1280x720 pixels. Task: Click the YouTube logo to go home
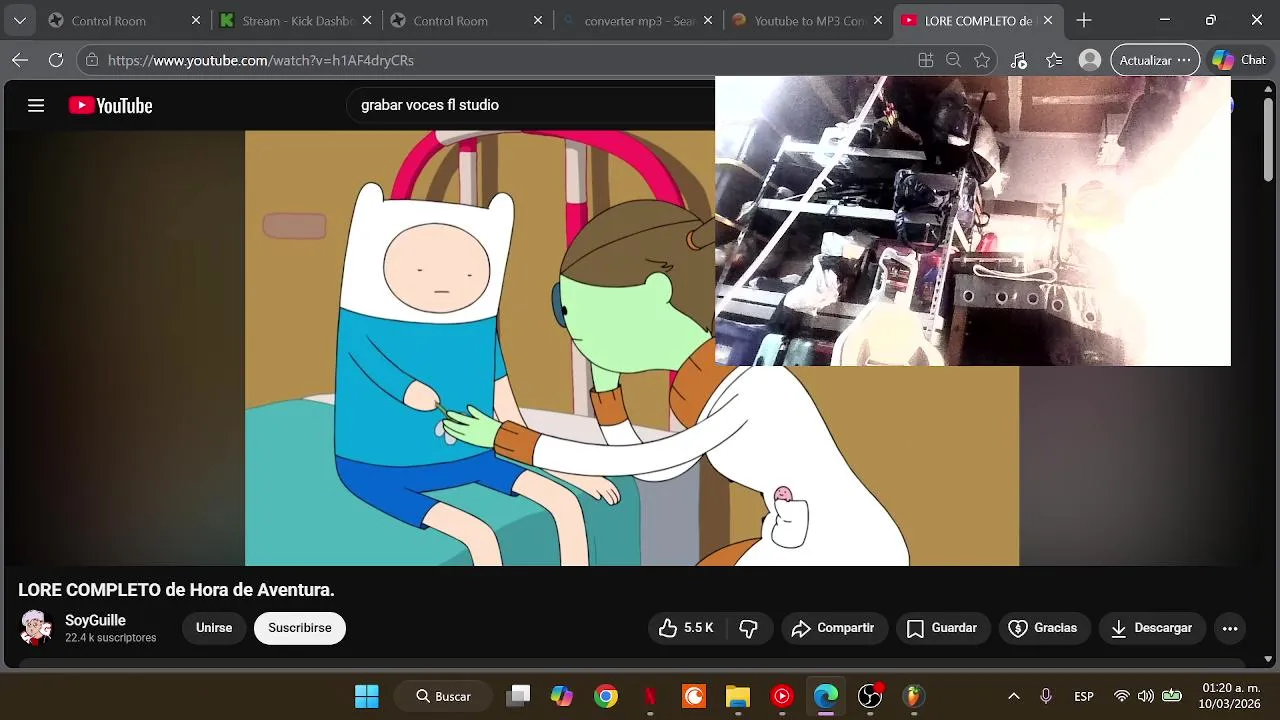click(x=110, y=105)
